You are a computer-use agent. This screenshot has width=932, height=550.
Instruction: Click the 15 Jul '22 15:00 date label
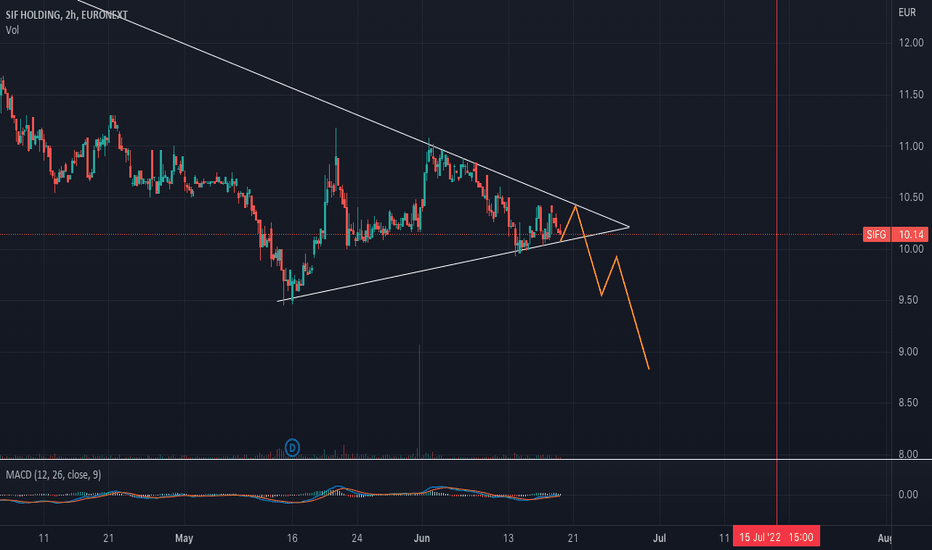(x=776, y=537)
